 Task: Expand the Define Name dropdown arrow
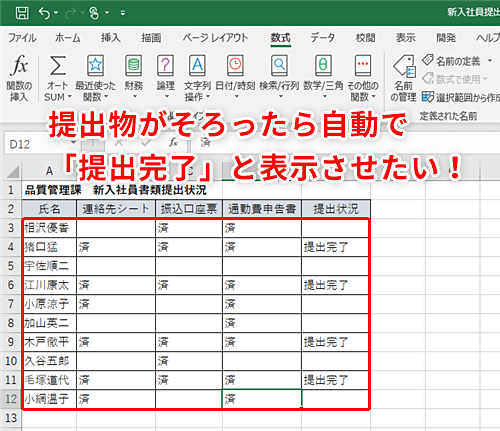coord(490,61)
